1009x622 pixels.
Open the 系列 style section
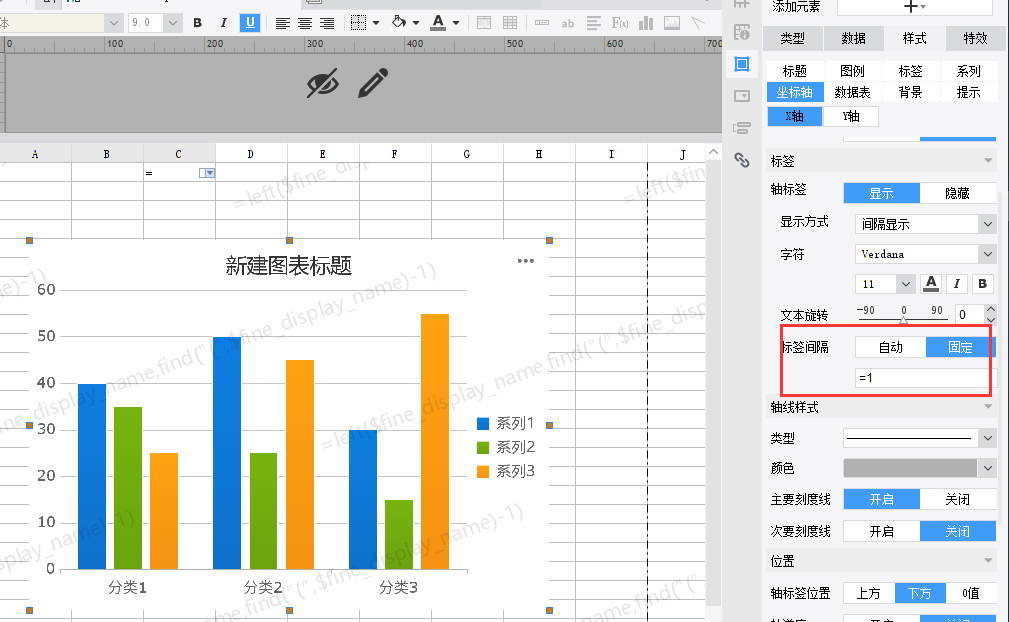[x=968, y=71]
